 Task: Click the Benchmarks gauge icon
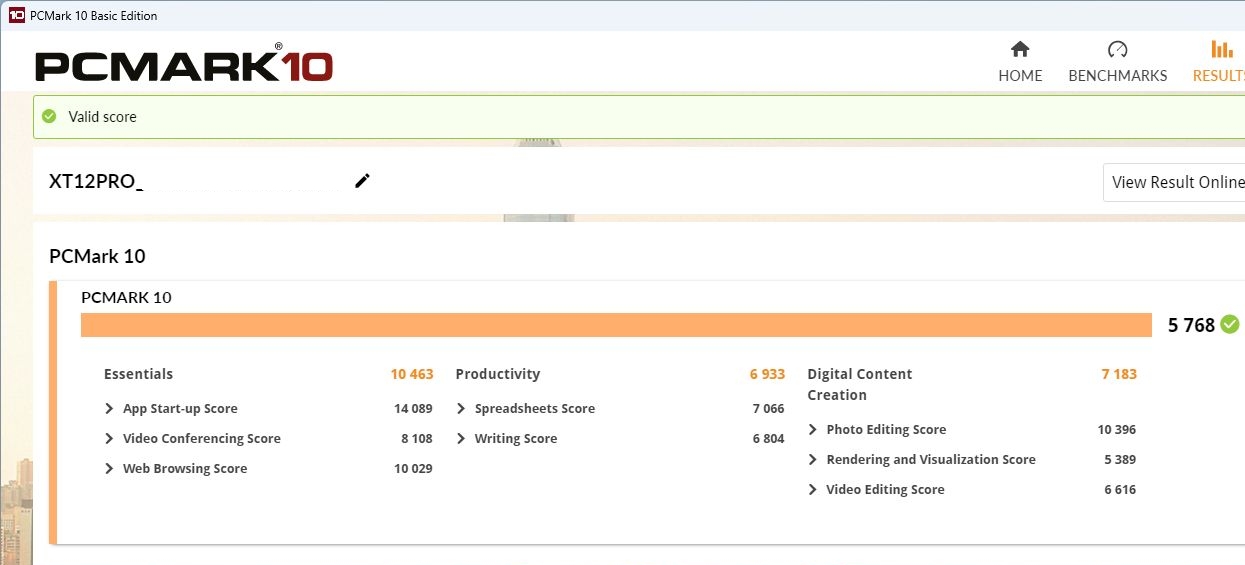pos(1117,49)
